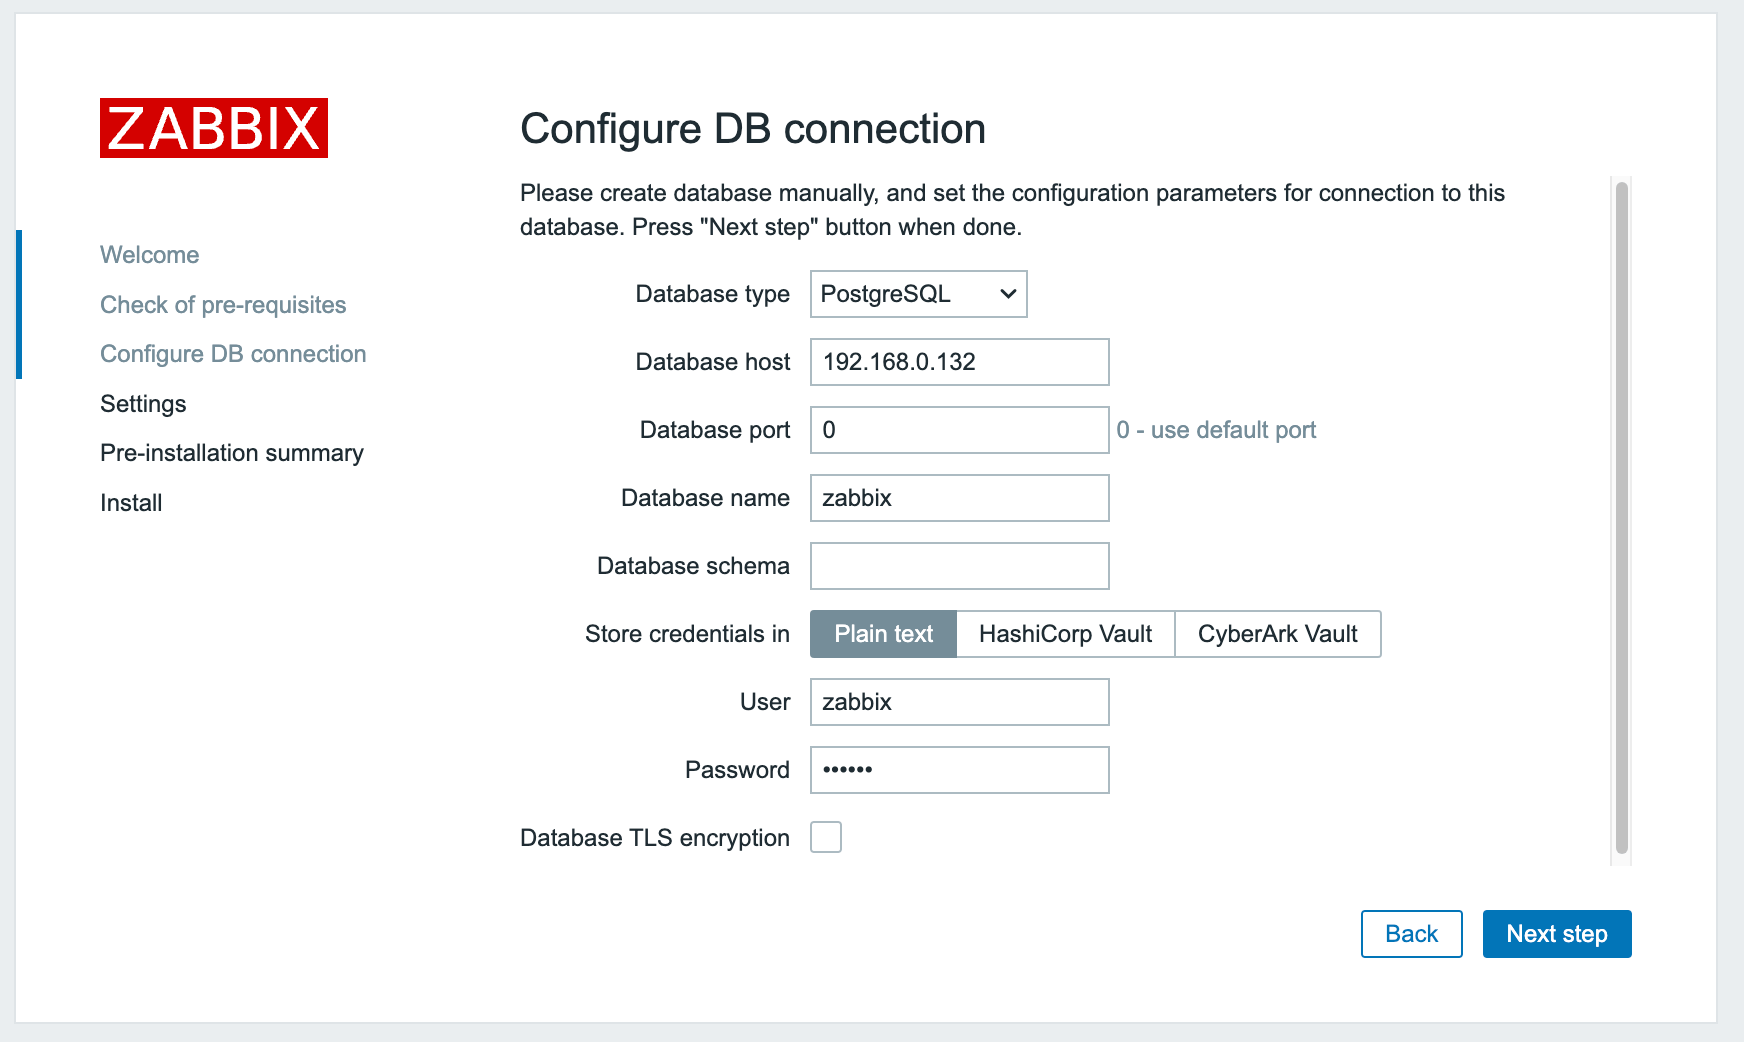The image size is (1744, 1042).
Task: Click the ZABBIX logo
Action: coord(214,128)
